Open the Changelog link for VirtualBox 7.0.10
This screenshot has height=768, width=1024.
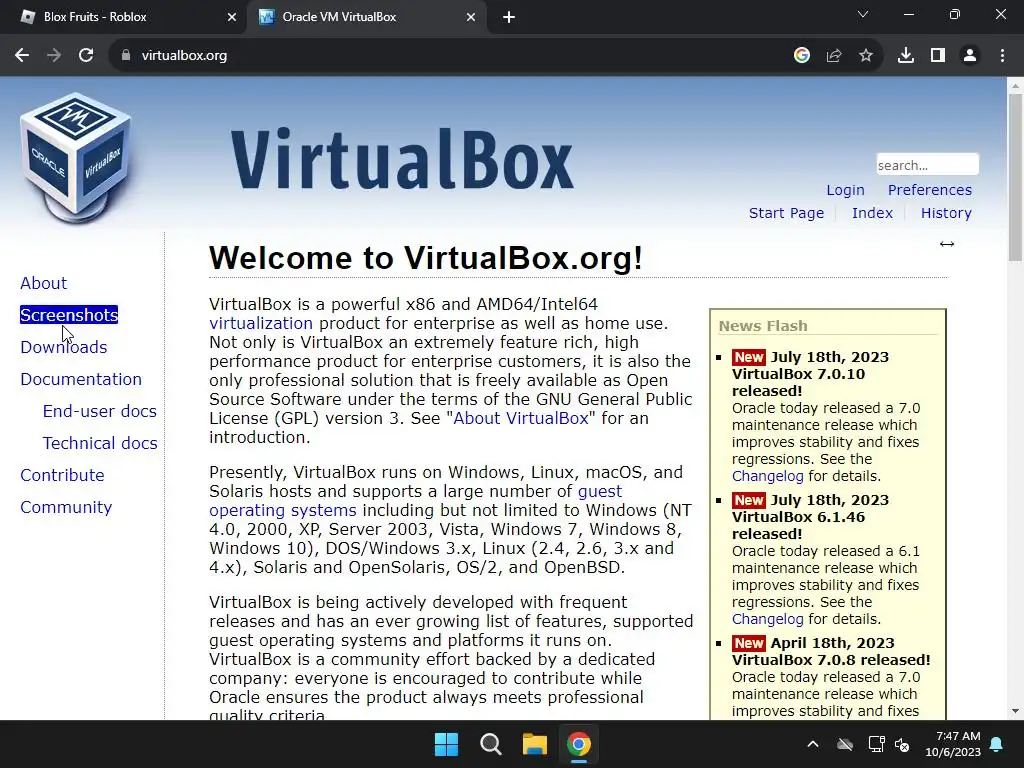[767, 476]
